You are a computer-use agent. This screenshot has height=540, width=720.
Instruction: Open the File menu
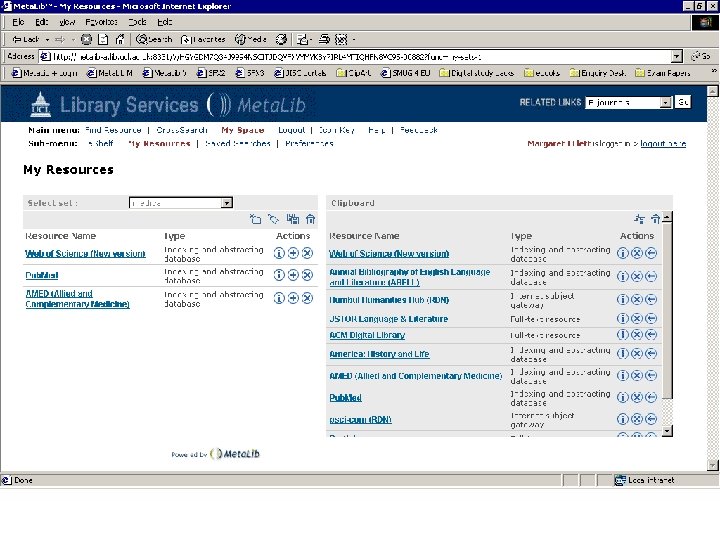18,22
